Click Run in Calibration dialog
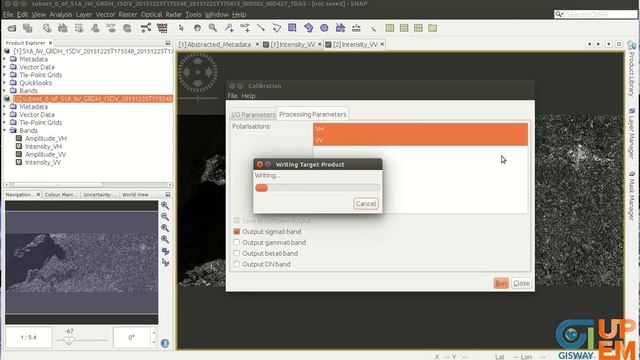The height and width of the screenshot is (360, 640). (501, 283)
